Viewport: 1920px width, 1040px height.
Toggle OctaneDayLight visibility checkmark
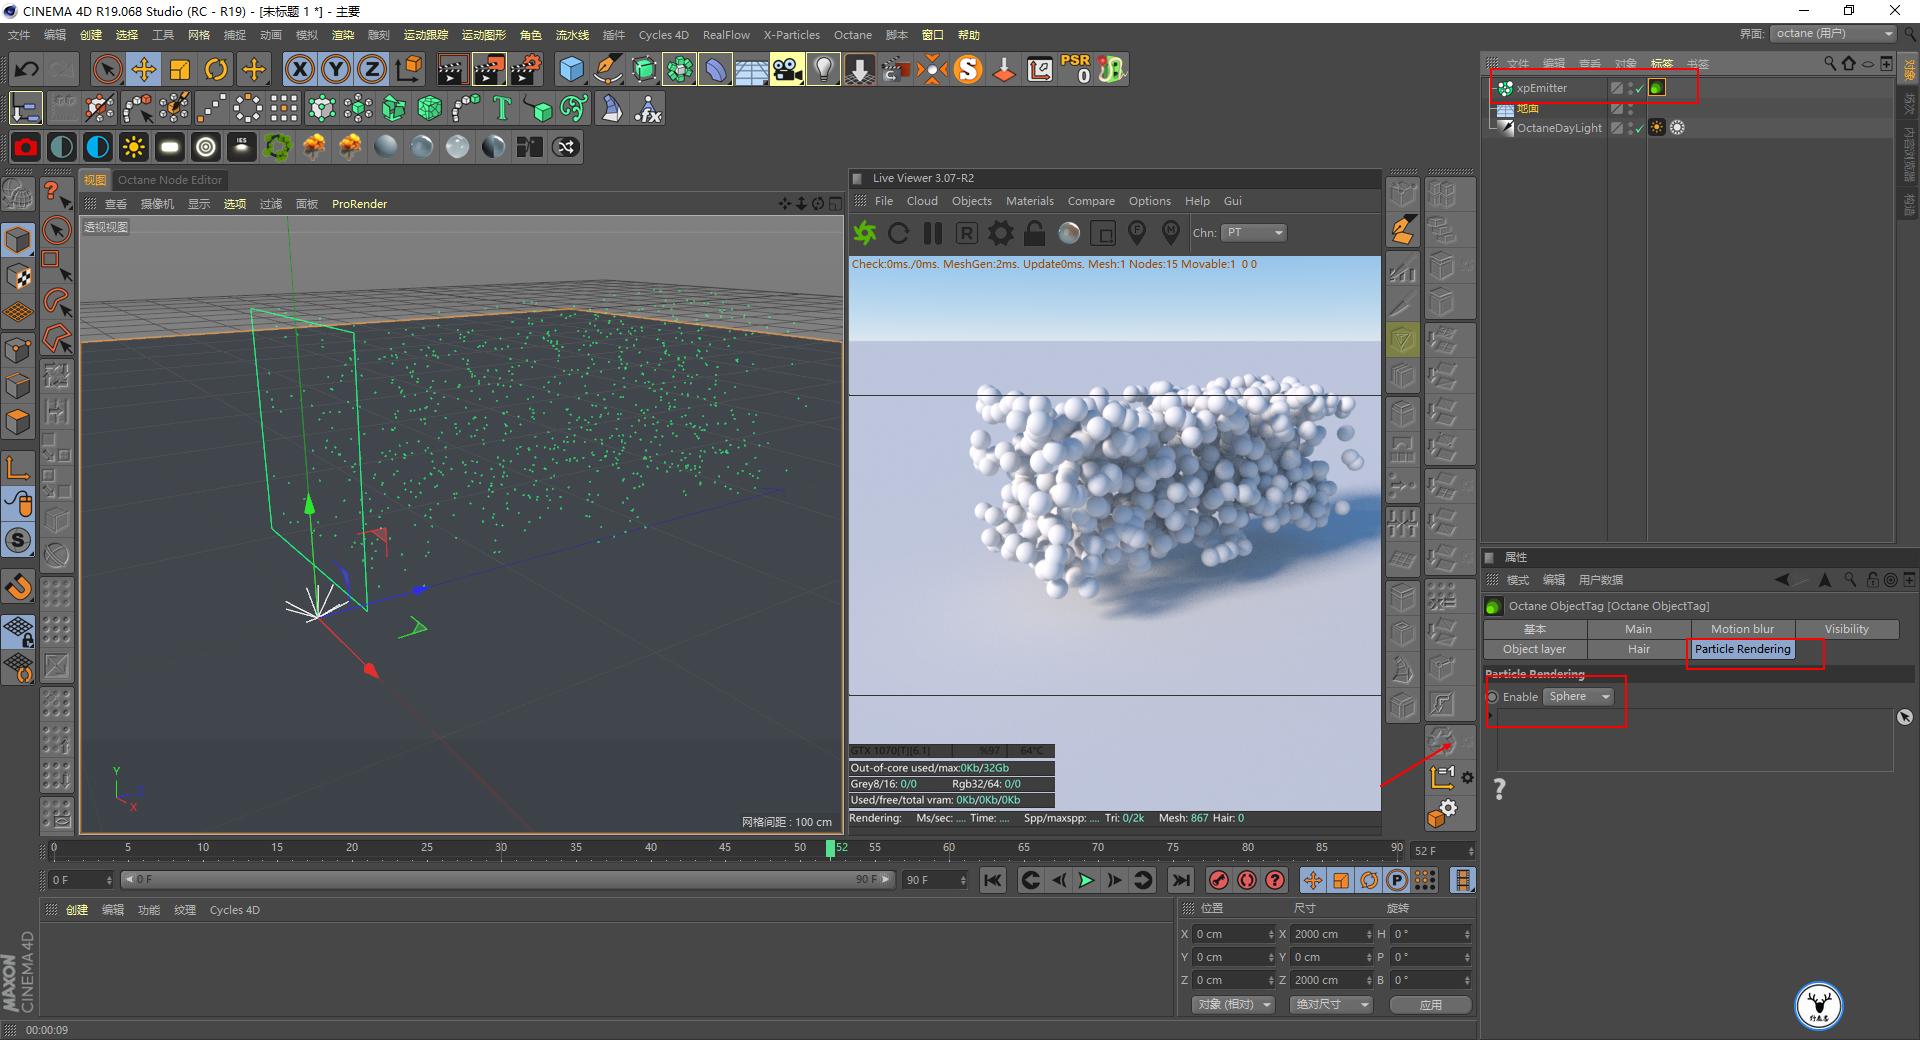point(1639,129)
